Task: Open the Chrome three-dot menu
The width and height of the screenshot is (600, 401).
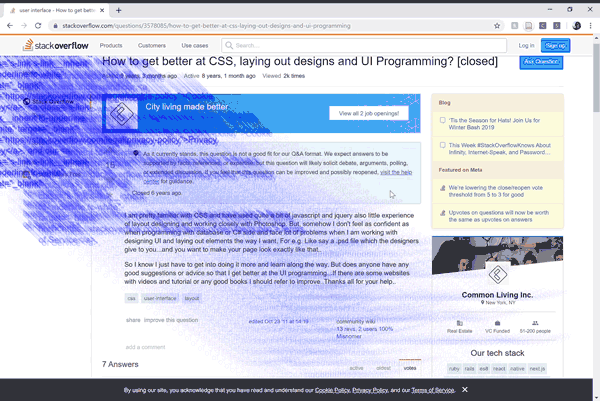Action: tap(590, 26)
